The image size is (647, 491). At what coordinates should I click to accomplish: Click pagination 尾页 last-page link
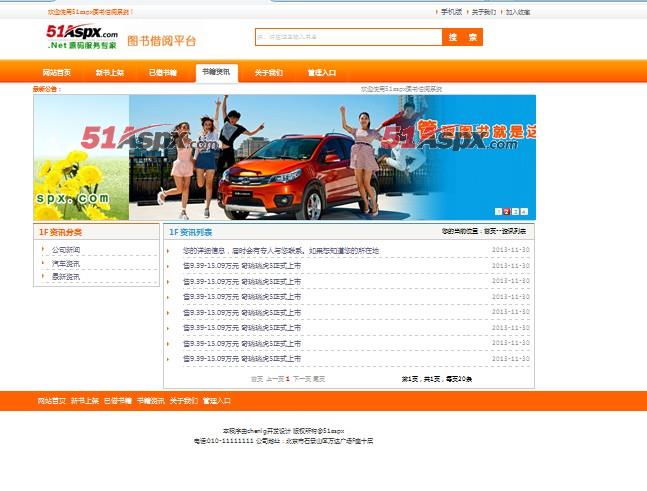click(x=319, y=379)
